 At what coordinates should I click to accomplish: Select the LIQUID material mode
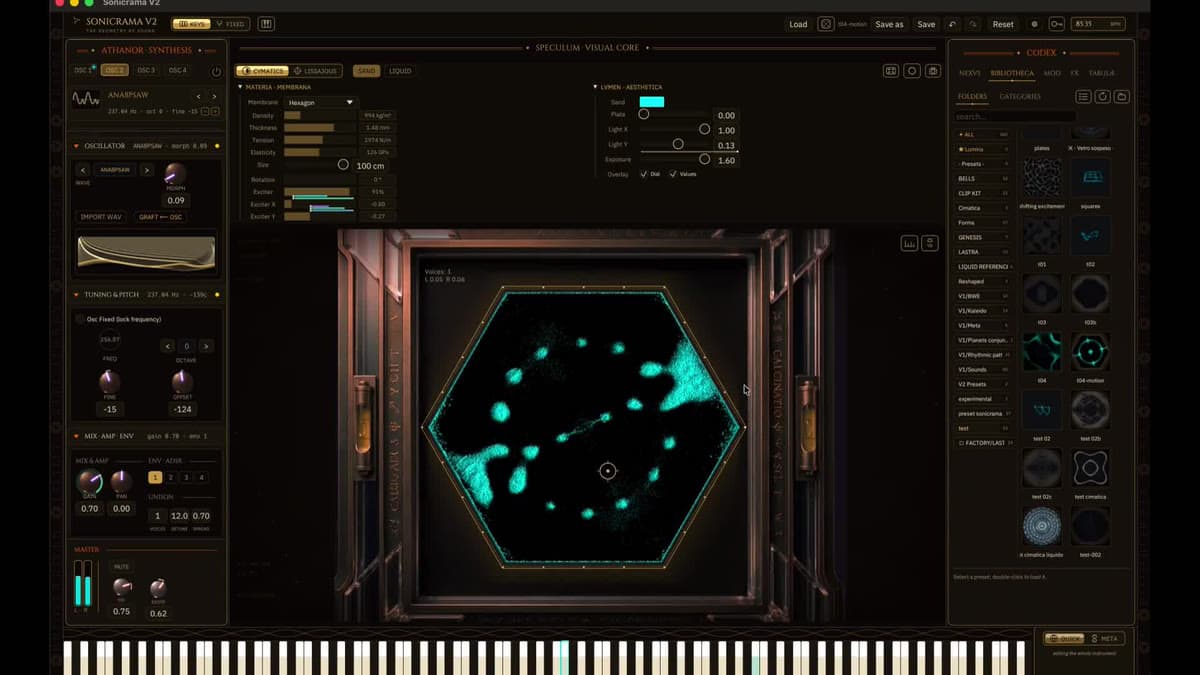click(399, 71)
